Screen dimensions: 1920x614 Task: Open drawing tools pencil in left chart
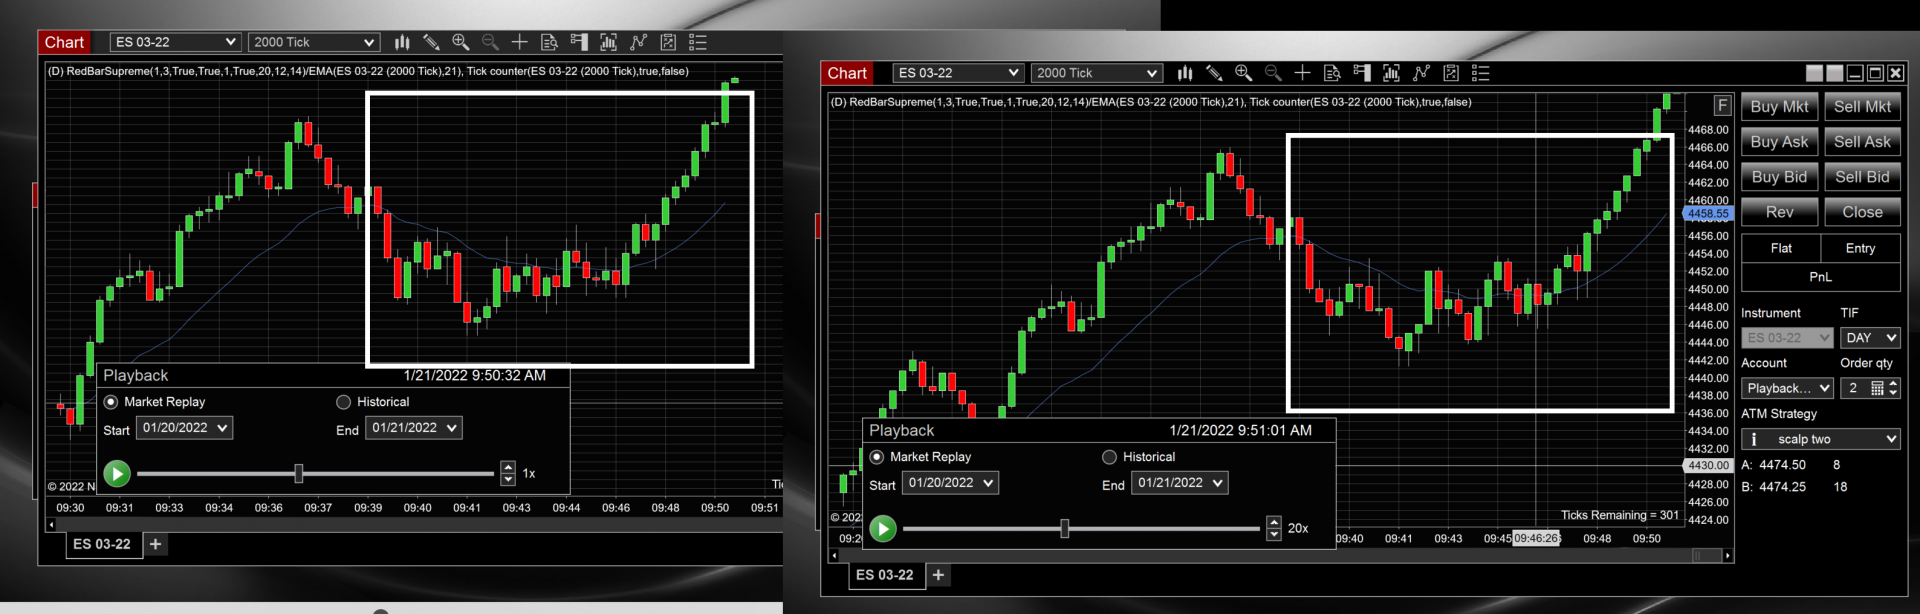(431, 42)
